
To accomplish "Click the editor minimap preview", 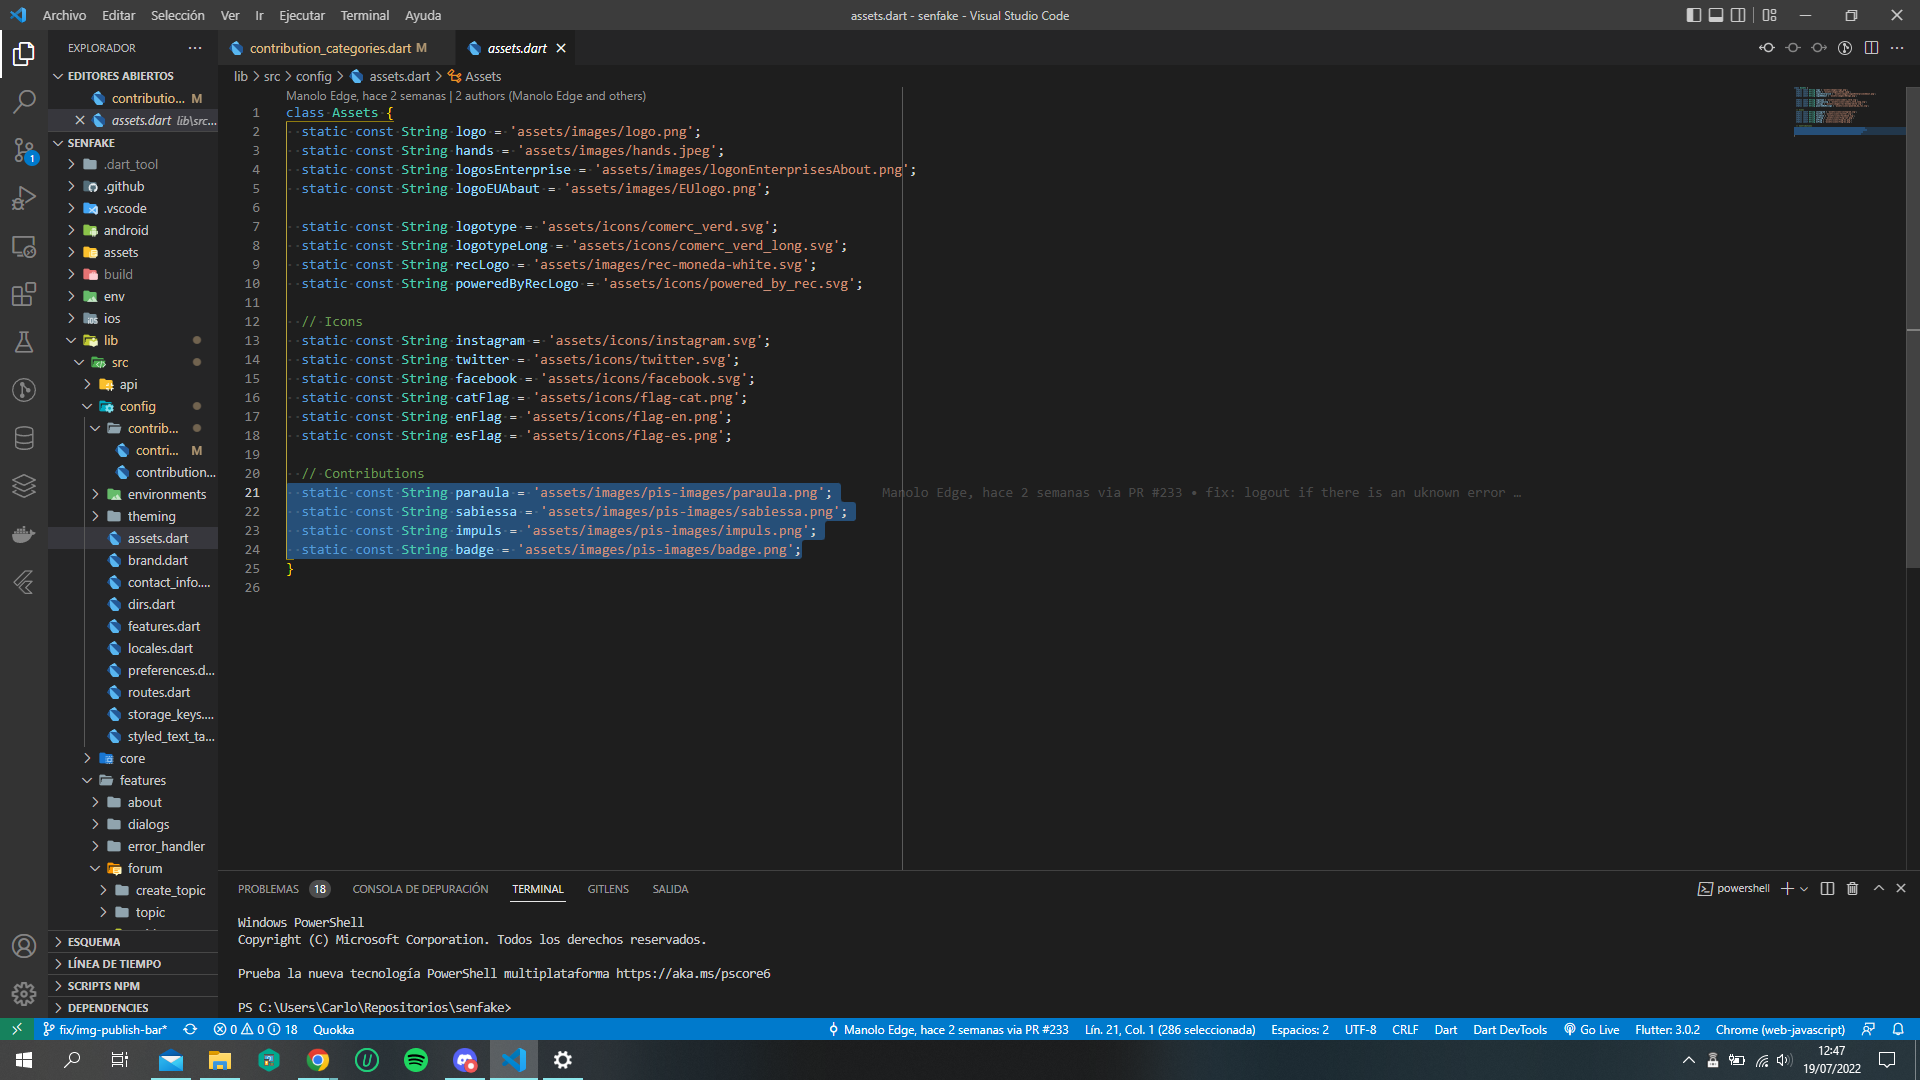I will [1848, 110].
